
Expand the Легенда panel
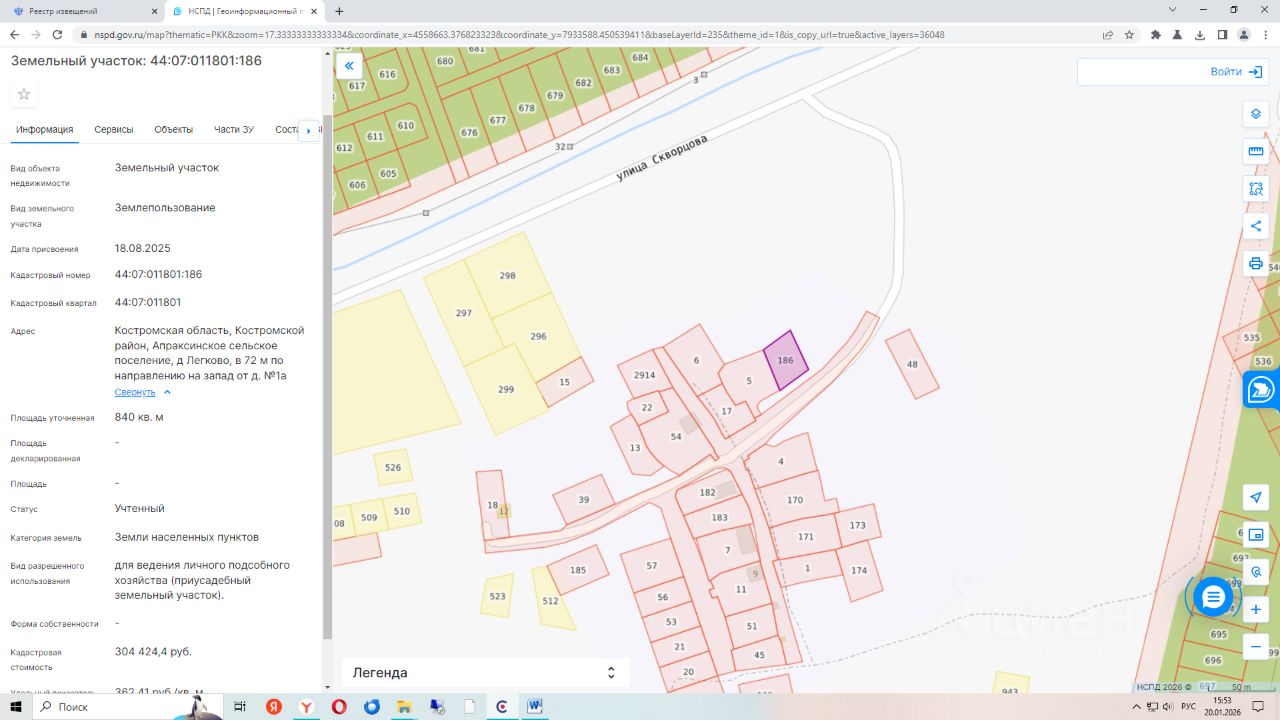coord(610,673)
